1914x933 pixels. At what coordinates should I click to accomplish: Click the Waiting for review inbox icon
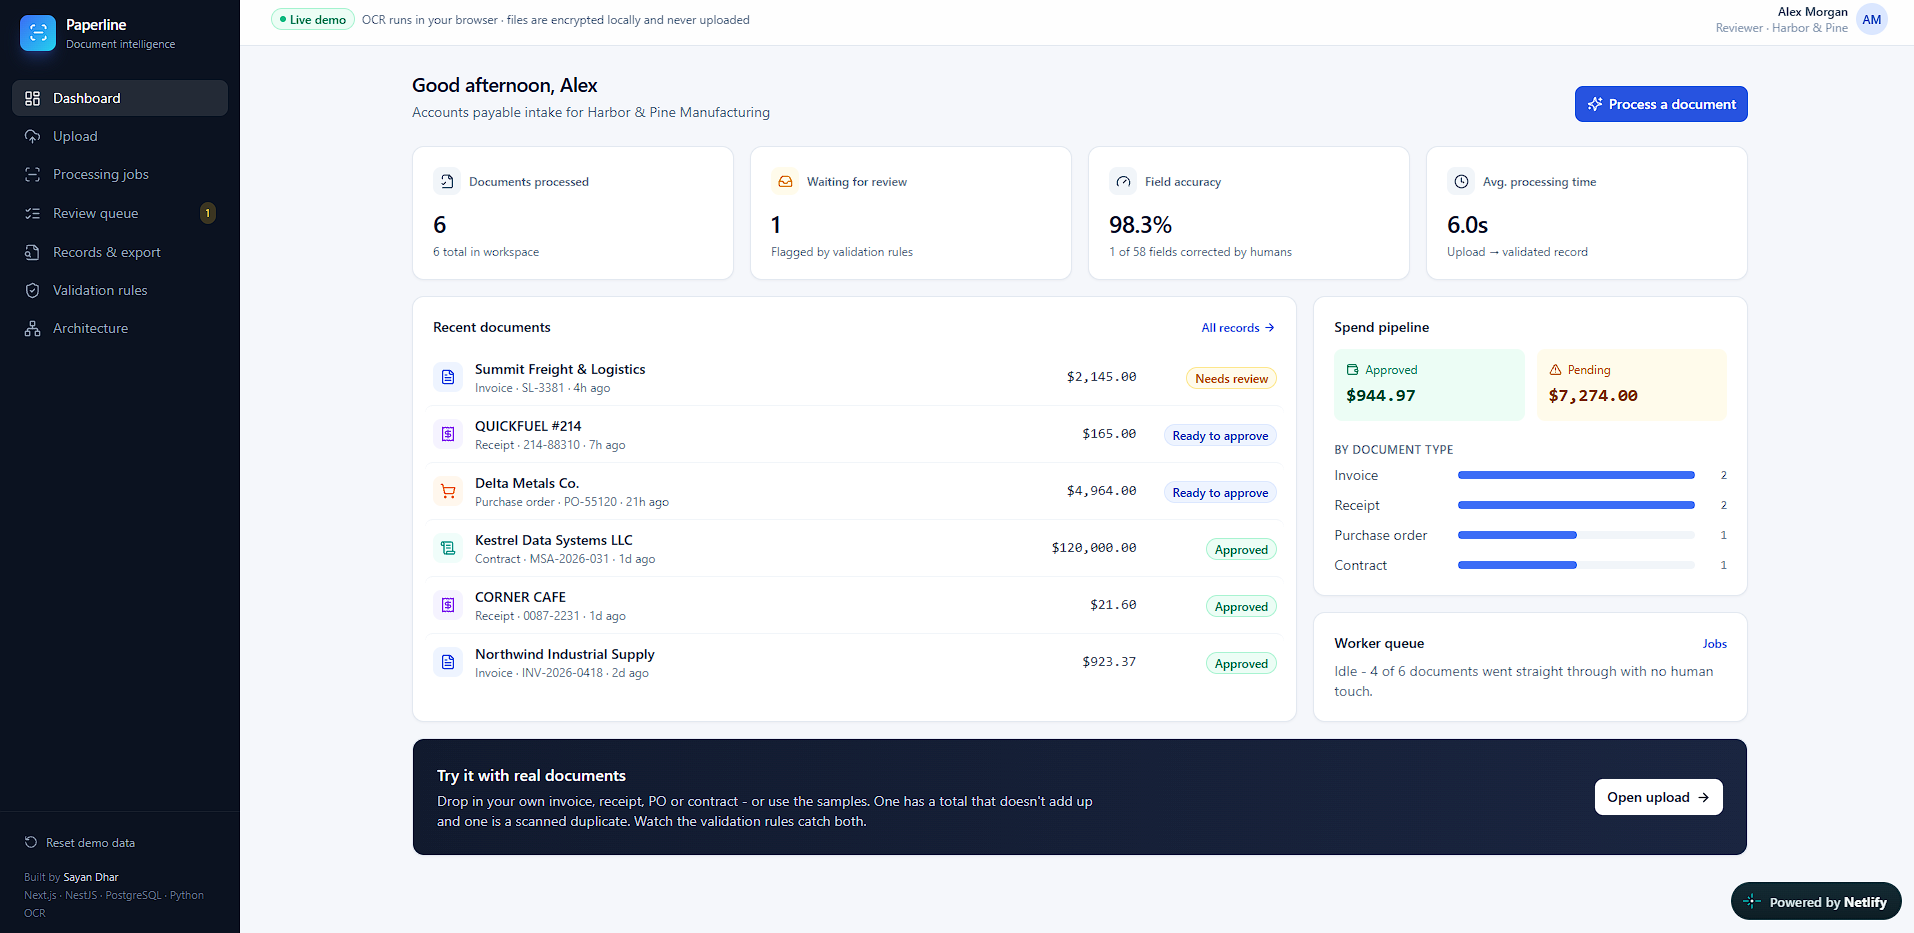coord(785,181)
